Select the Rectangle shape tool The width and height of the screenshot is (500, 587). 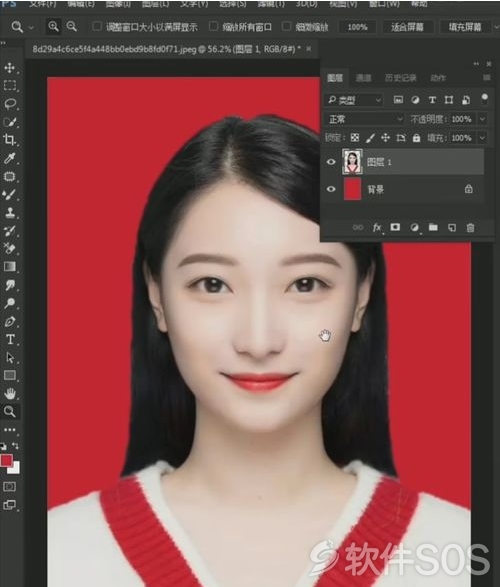click(x=10, y=375)
